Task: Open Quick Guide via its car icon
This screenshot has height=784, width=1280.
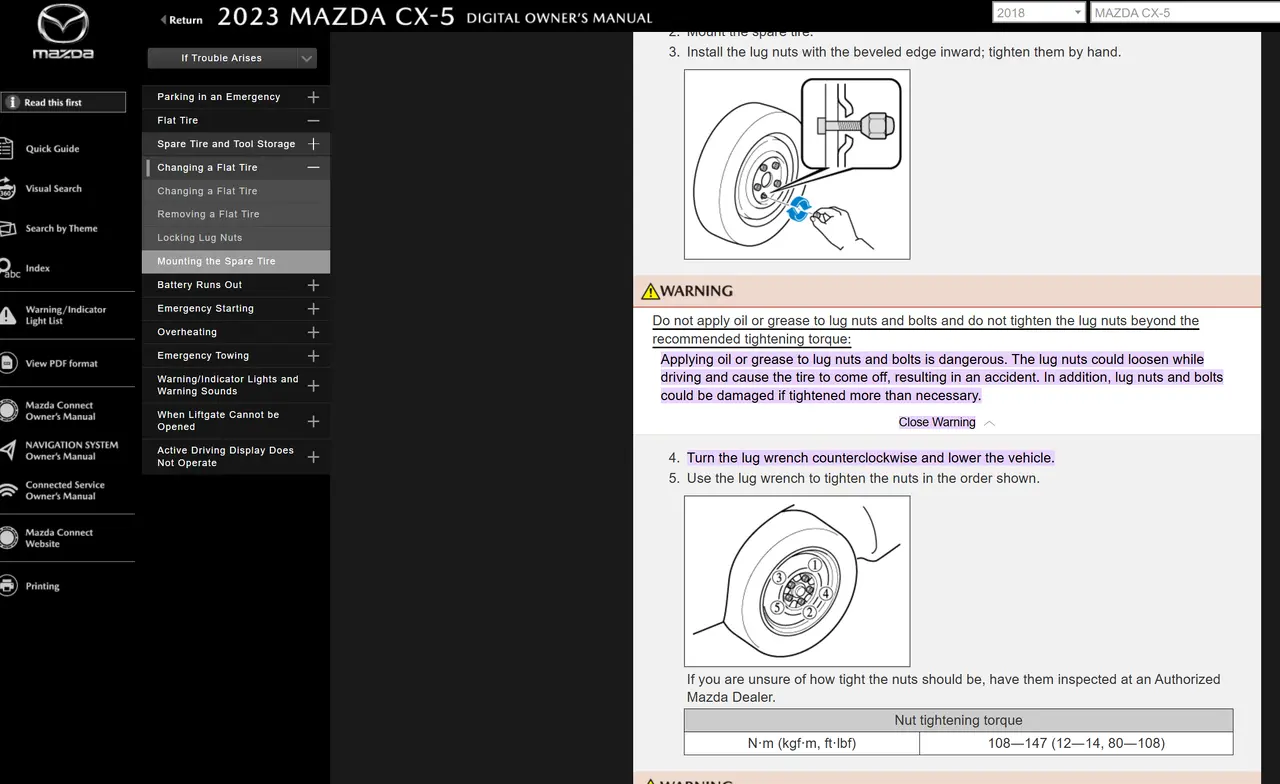Action: pos(8,149)
